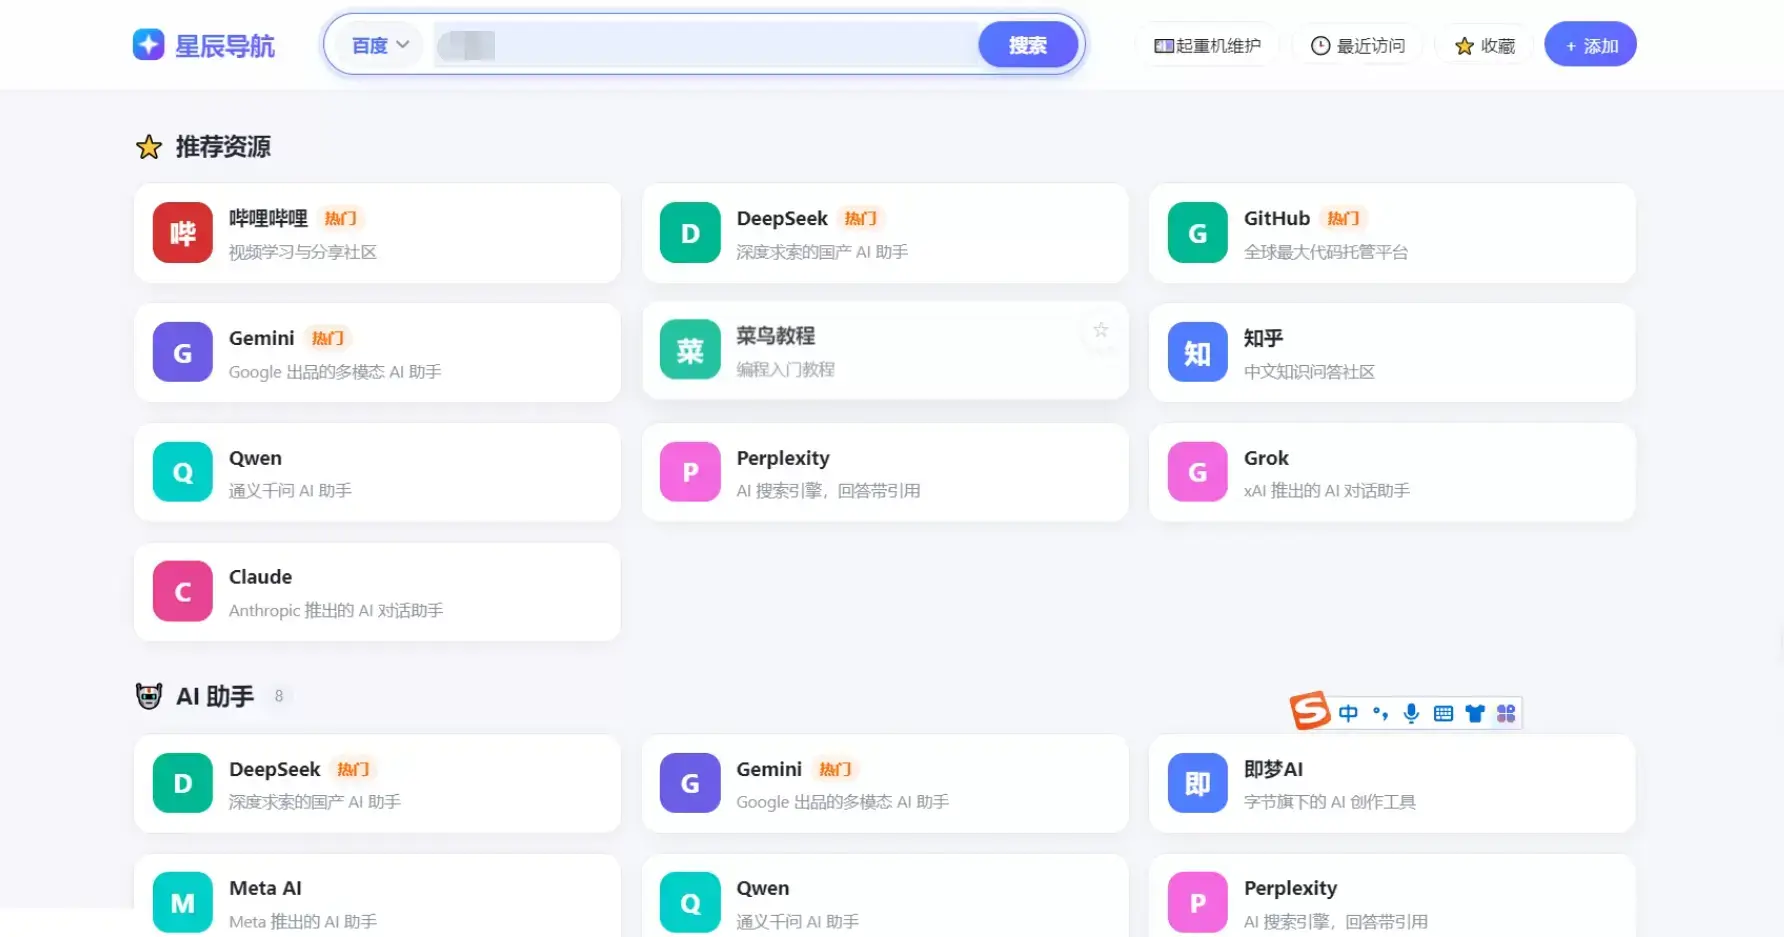Click the Sogou voice input microphone

point(1411,713)
